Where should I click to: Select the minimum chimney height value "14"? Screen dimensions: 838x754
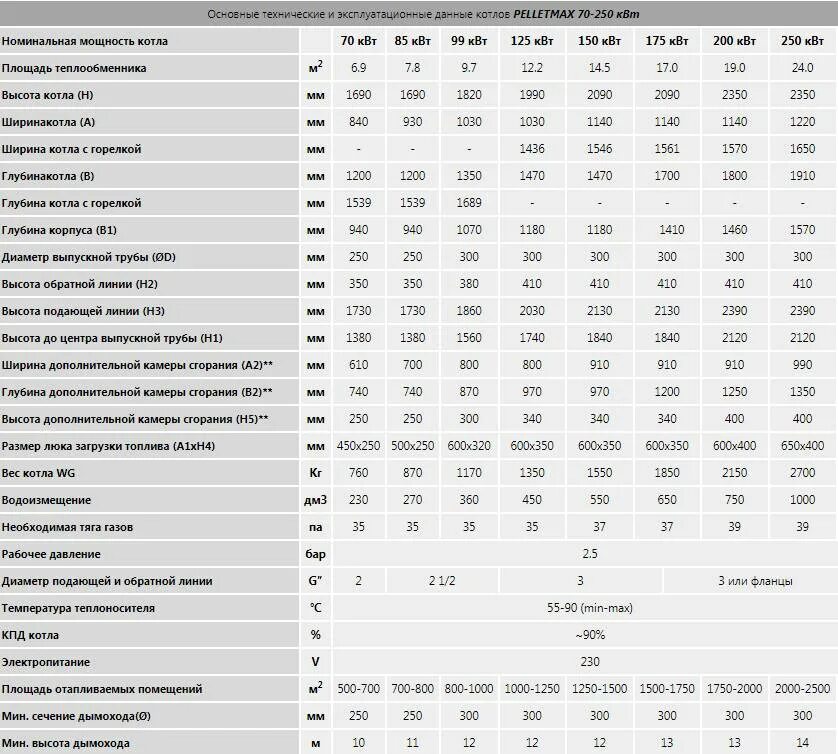pyautogui.click(x=802, y=743)
